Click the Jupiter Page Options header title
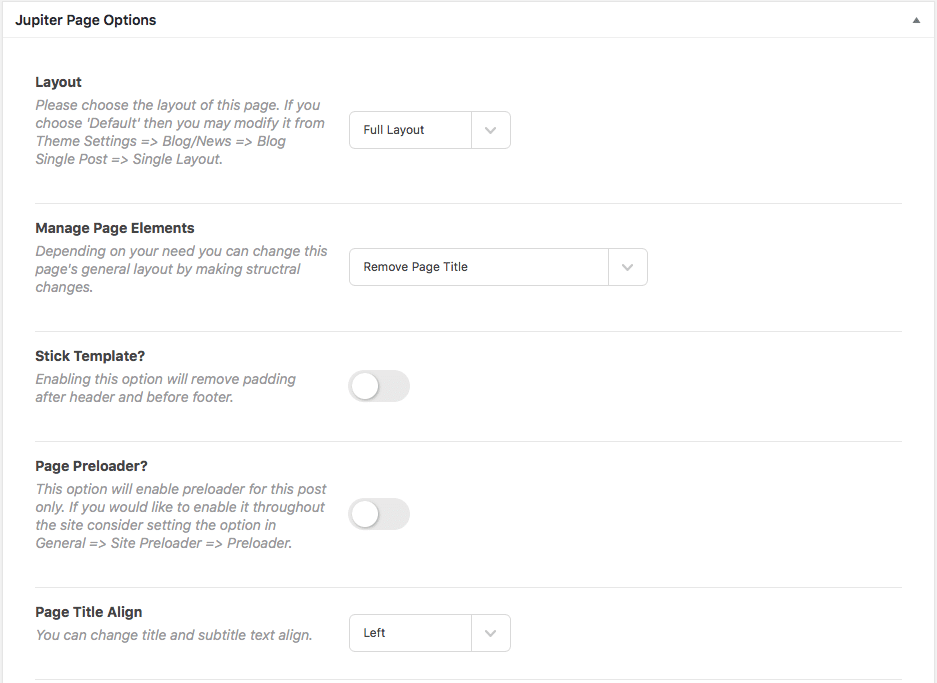This screenshot has width=937, height=683. pyautogui.click(x=85, y=20)
